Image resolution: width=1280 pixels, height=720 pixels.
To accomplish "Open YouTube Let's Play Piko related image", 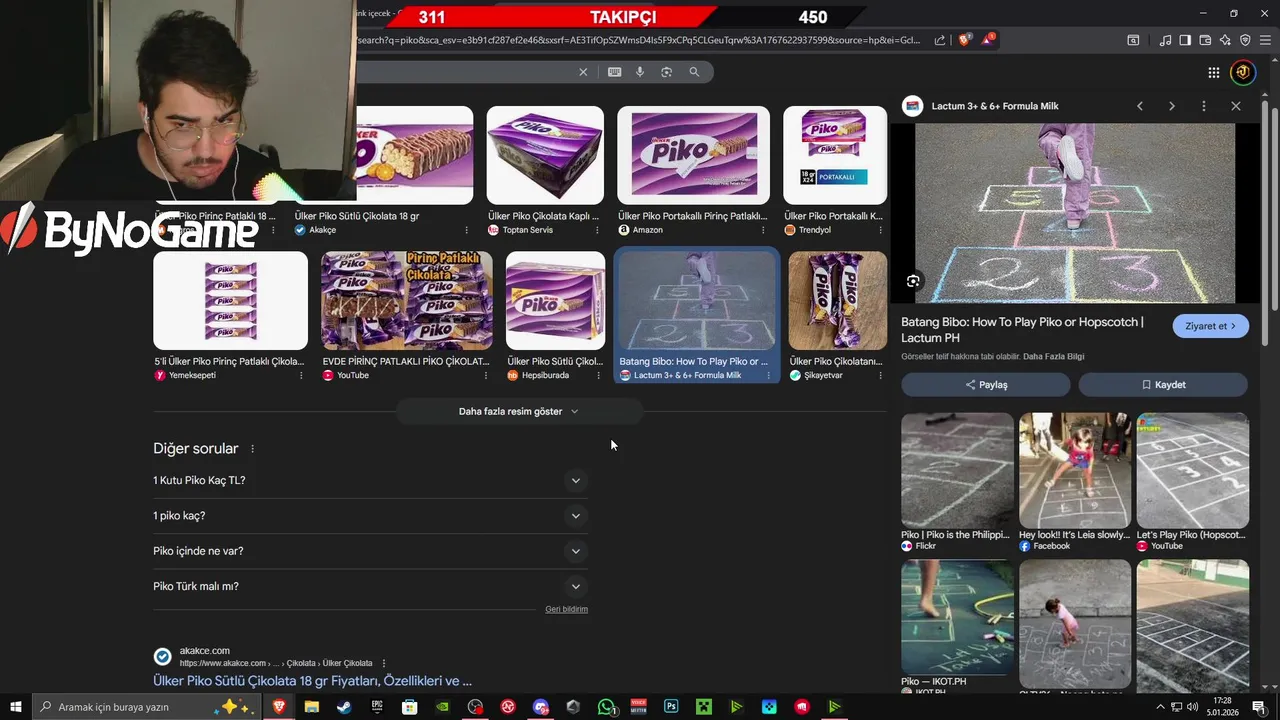I will pyautogui.click(x=1193, y=470).
